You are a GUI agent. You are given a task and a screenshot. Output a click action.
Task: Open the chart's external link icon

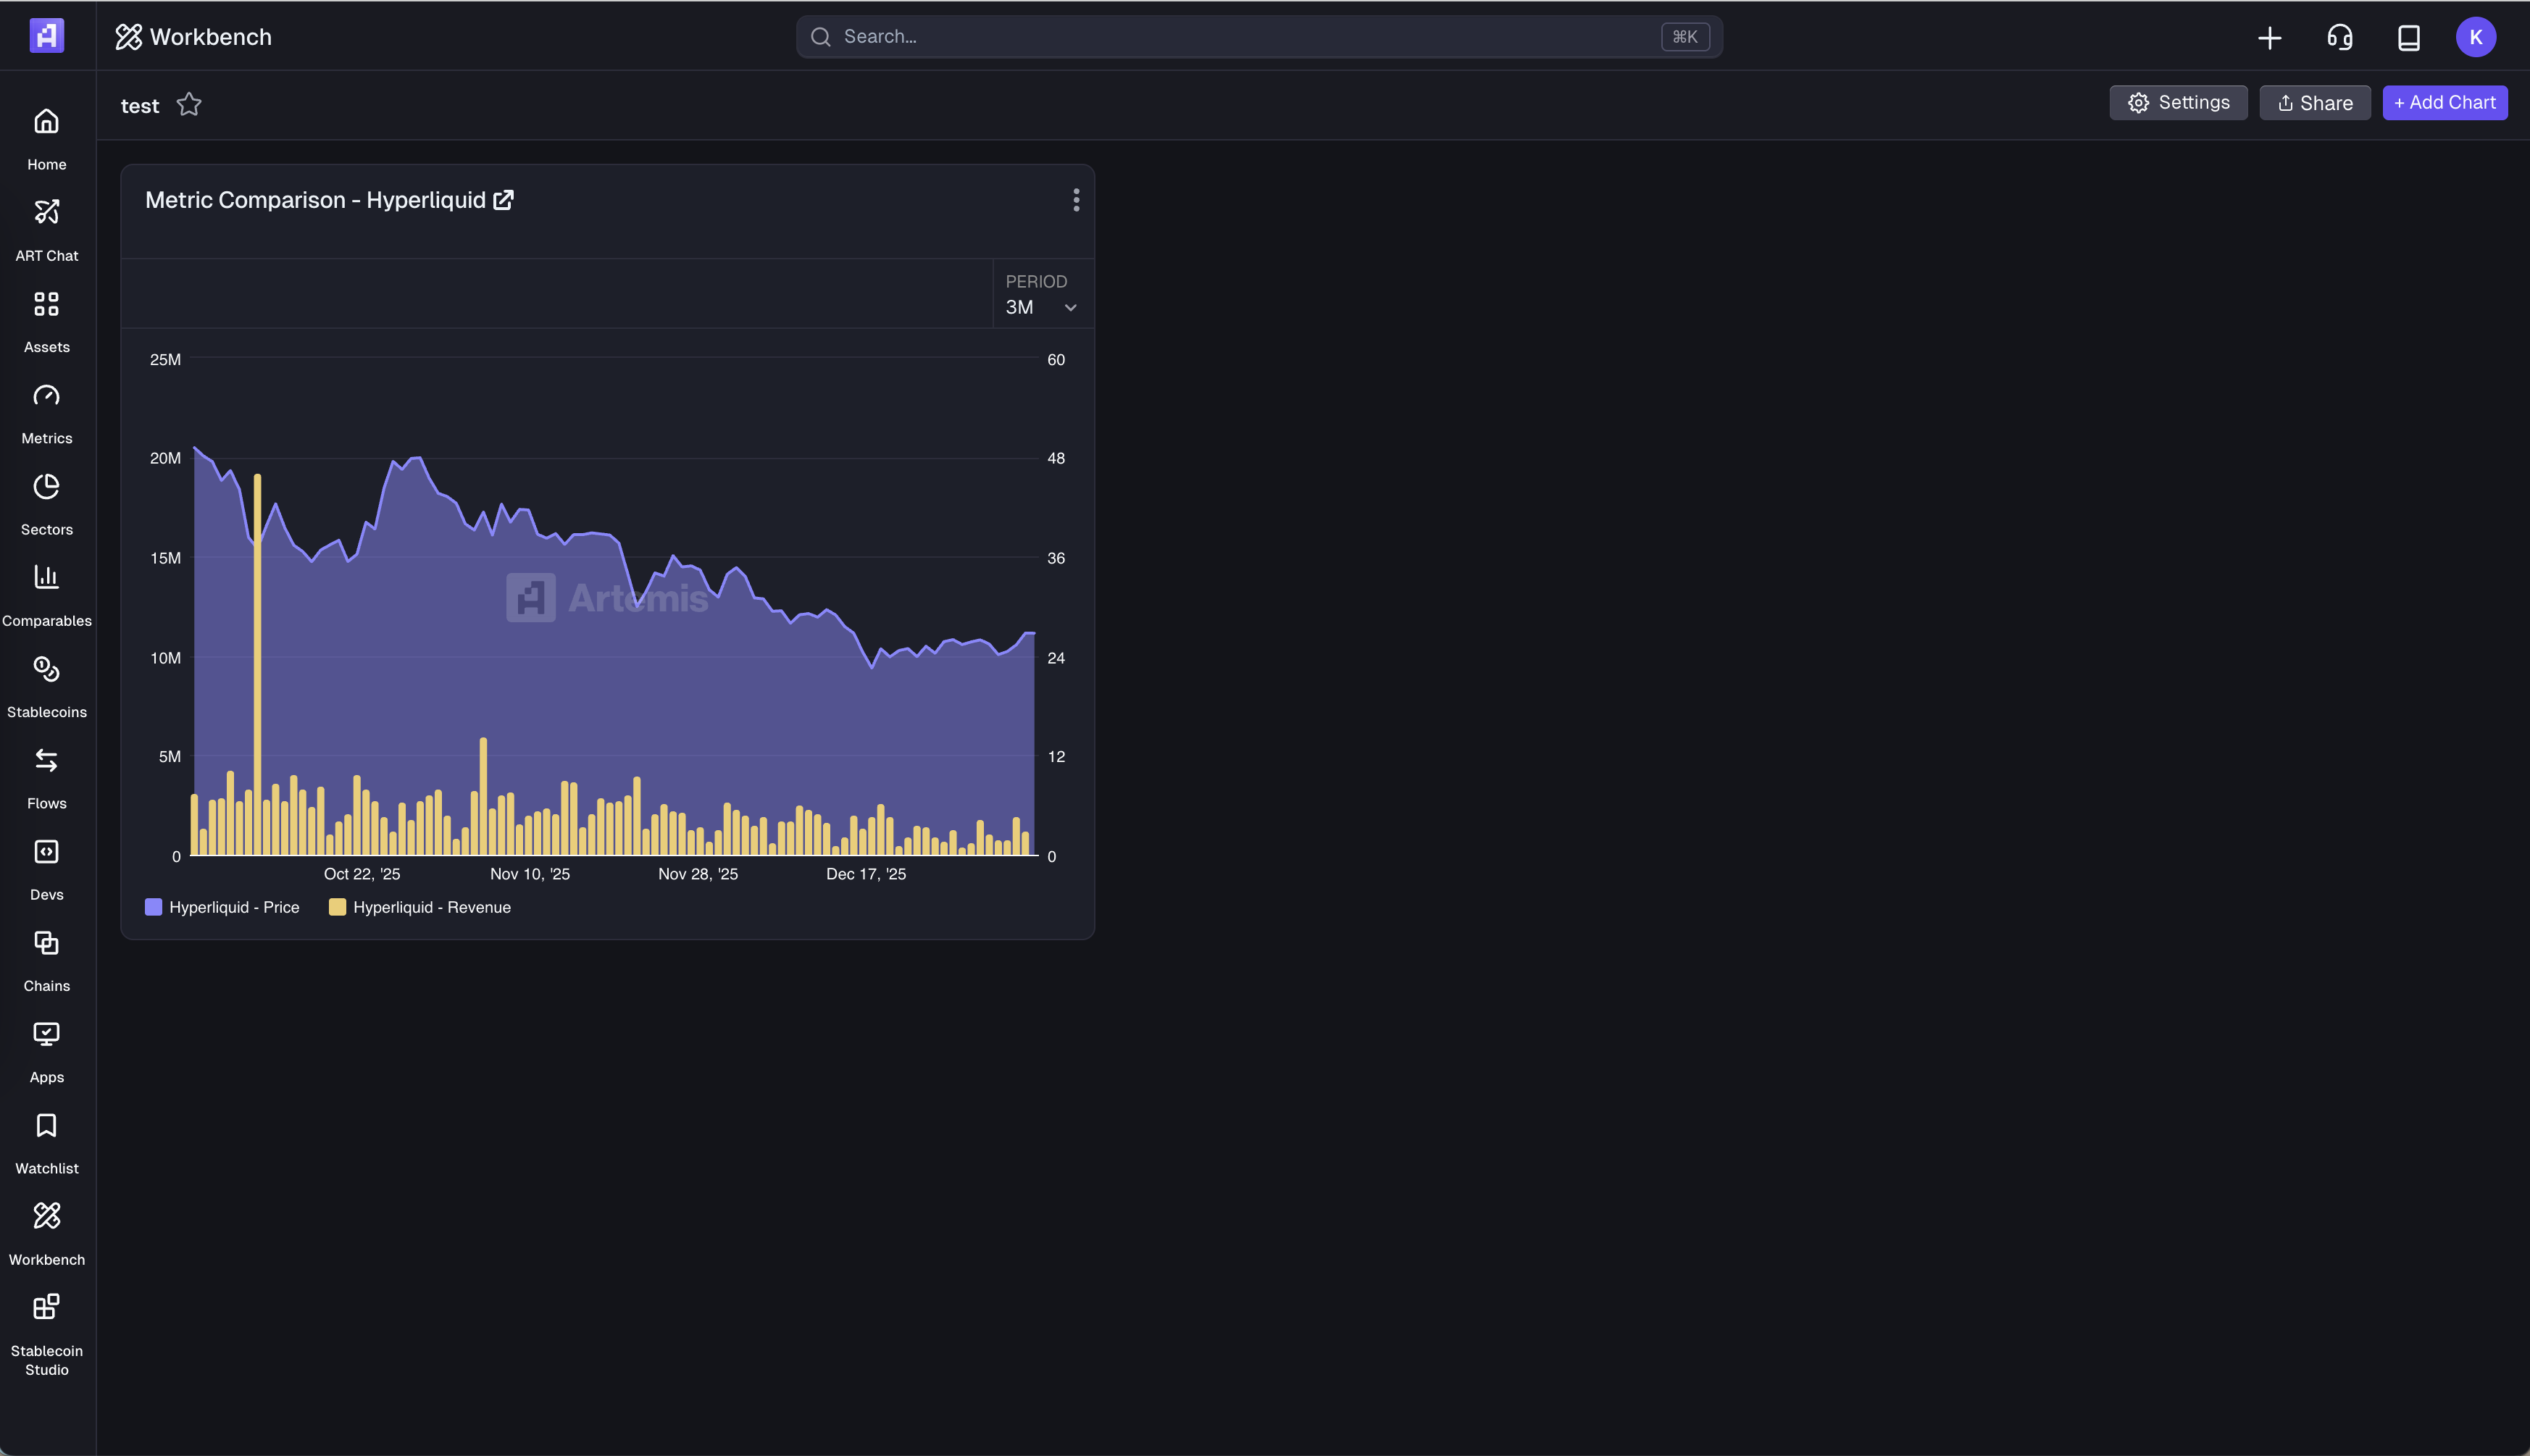tap(504, 200)
